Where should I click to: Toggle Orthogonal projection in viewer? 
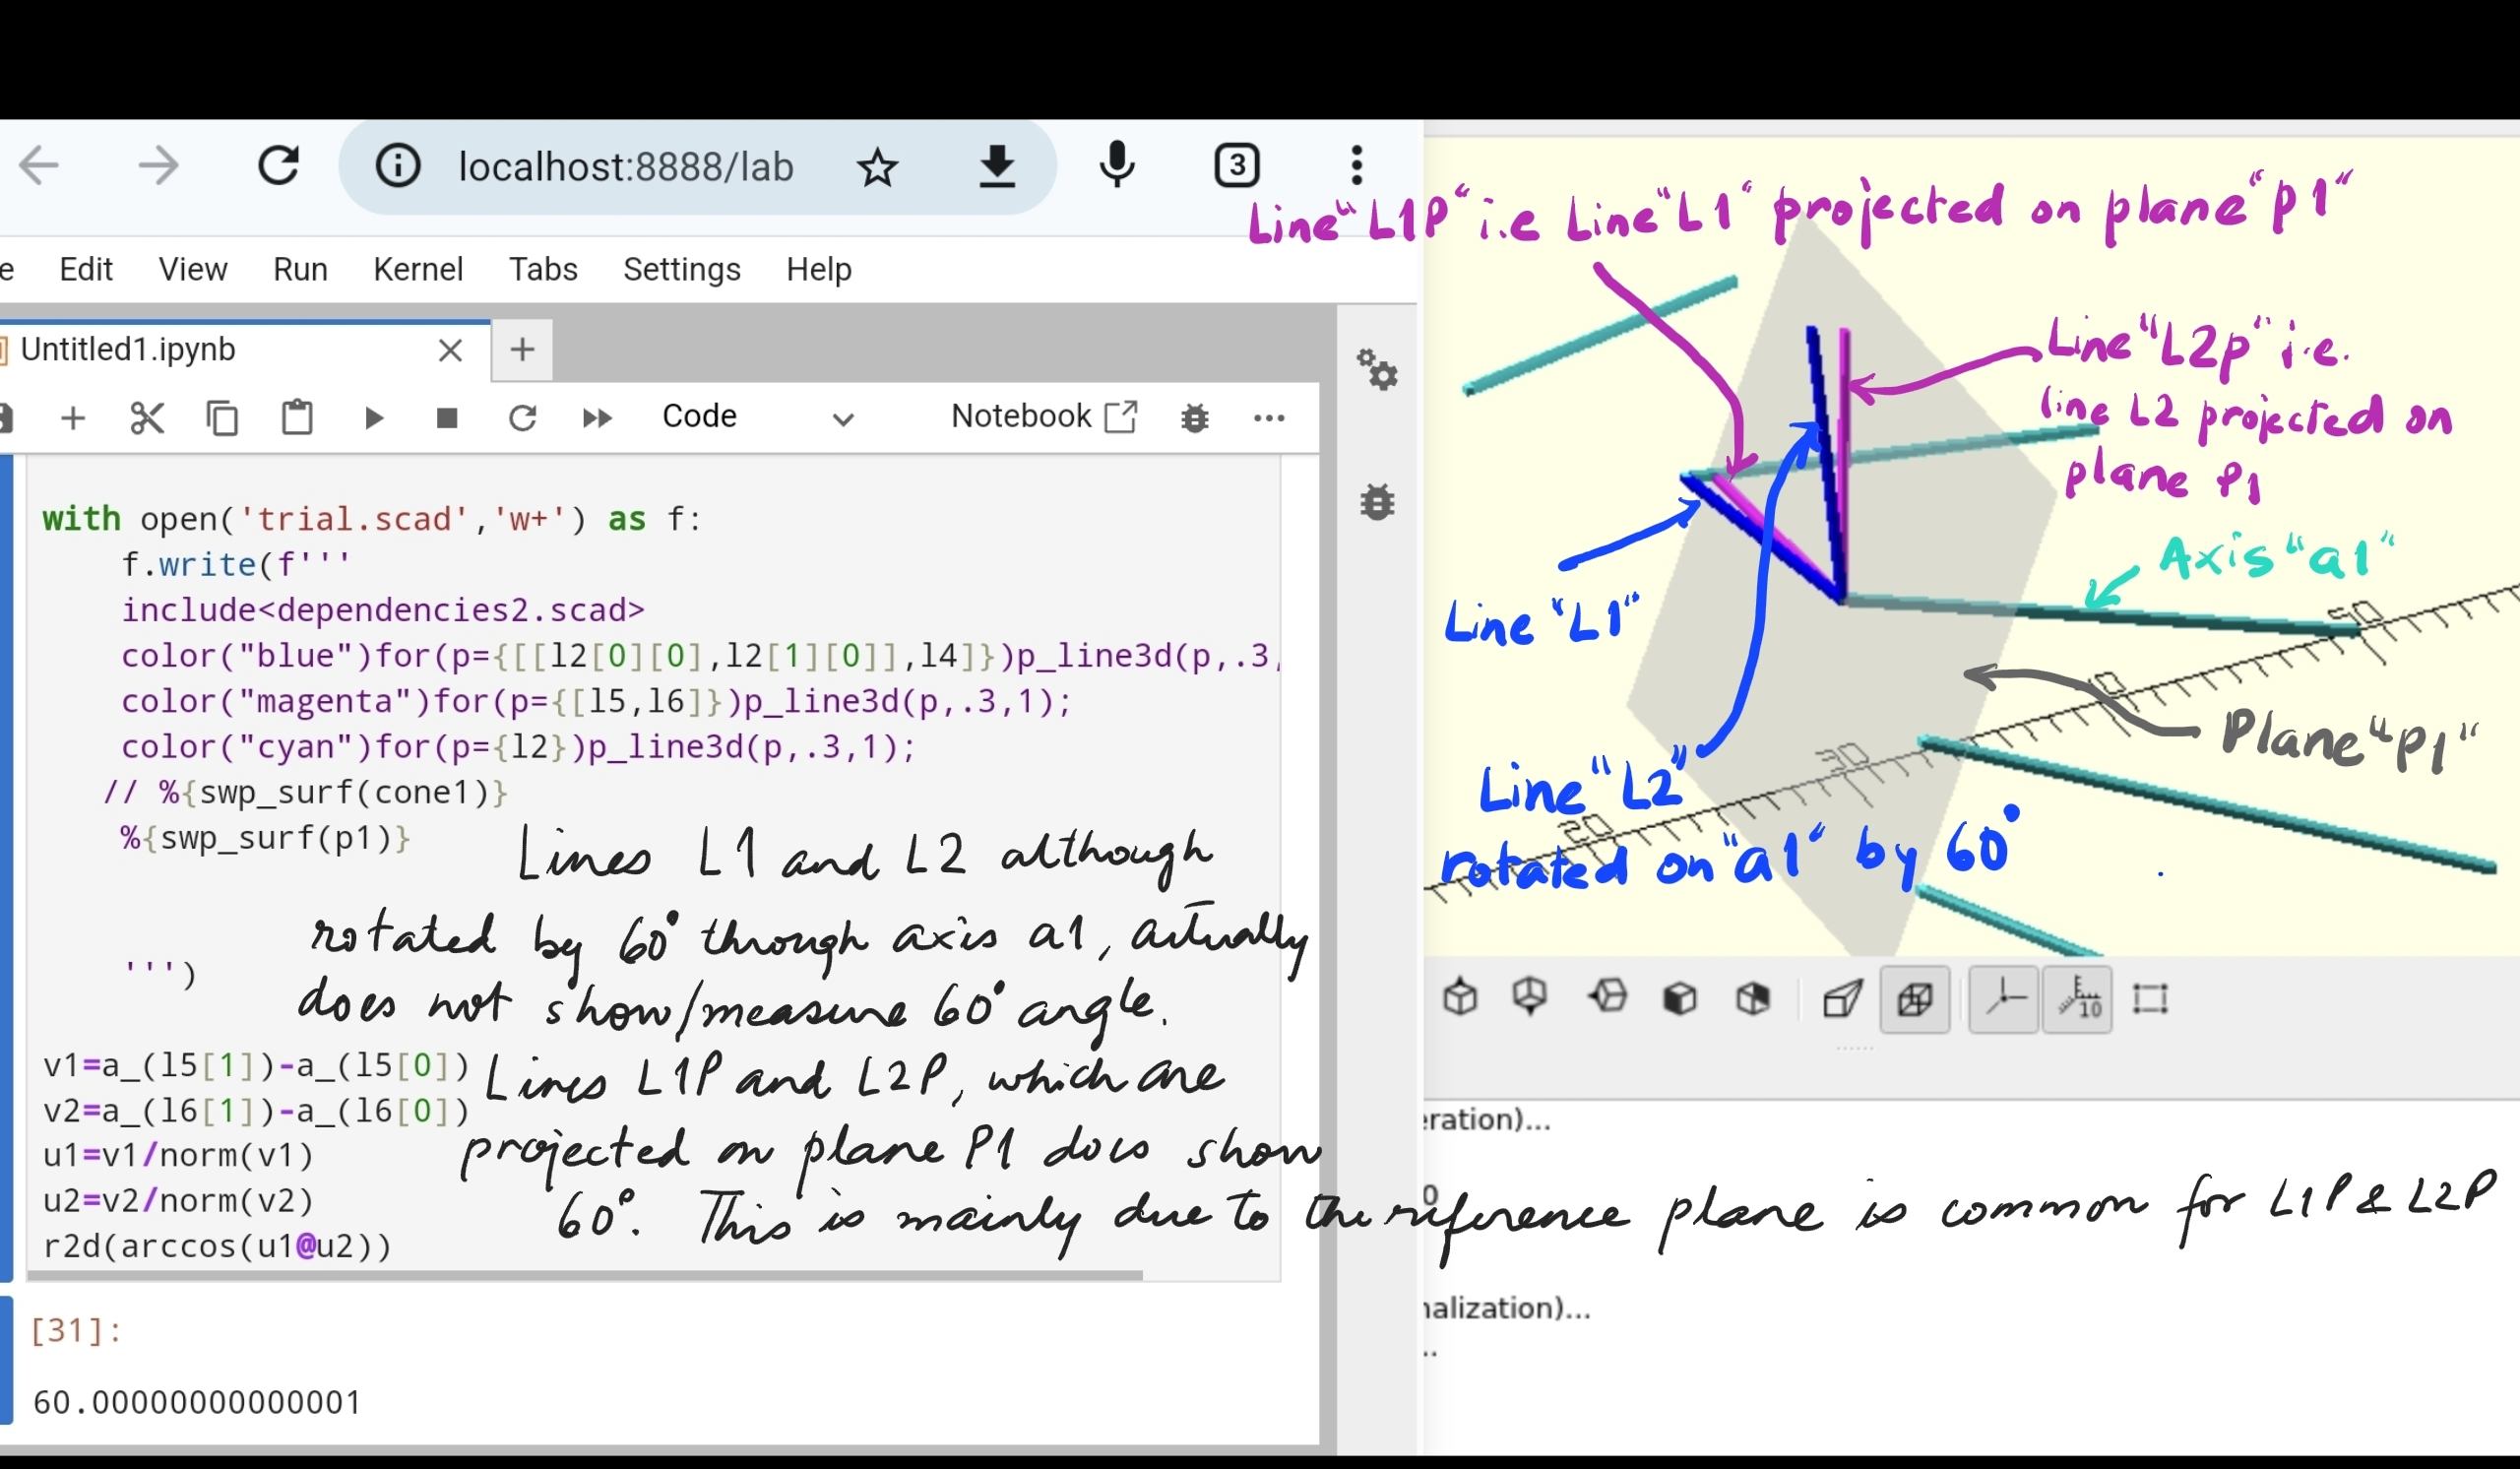1914,998
